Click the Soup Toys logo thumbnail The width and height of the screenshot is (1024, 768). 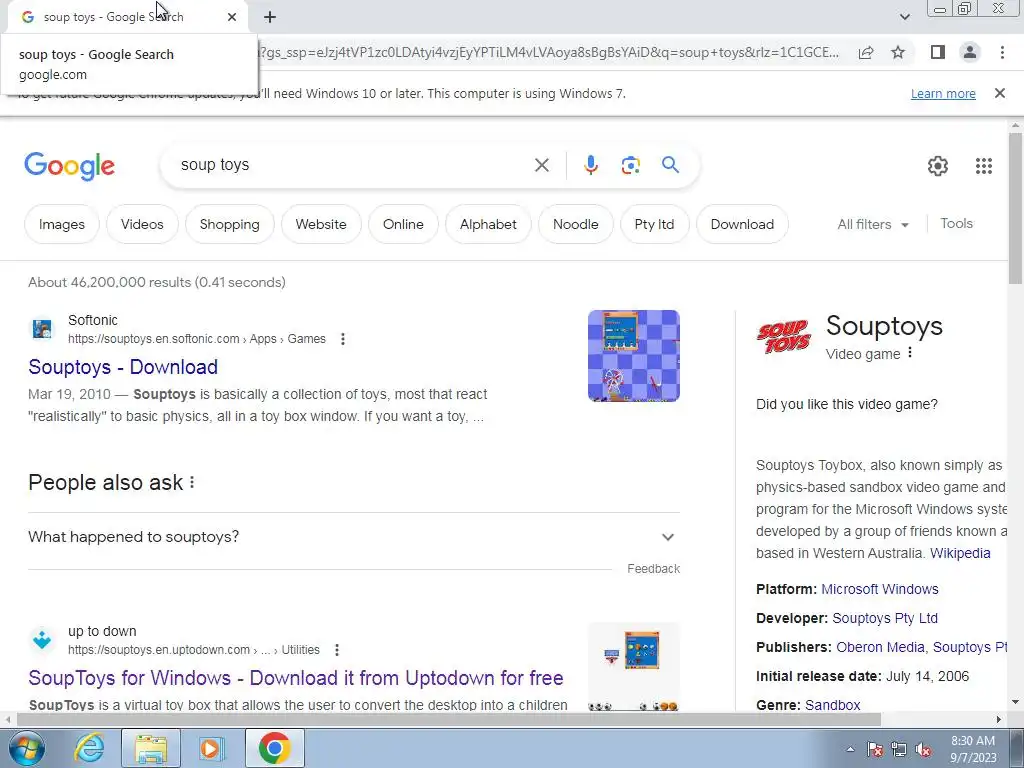pyautogui.click(x=784, y=336)
